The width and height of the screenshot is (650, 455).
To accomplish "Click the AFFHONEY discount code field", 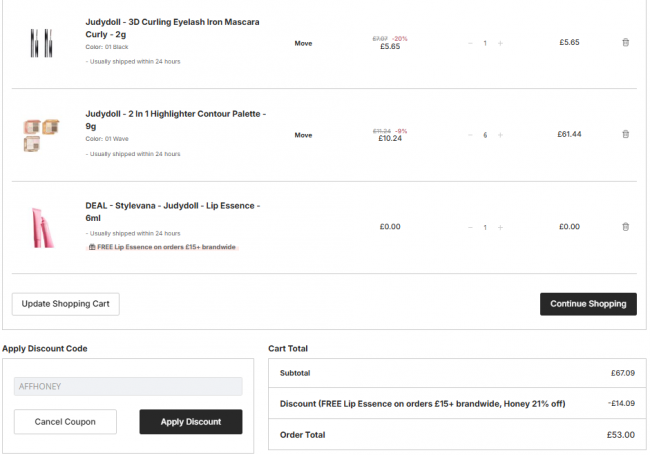I will [x=128, y=386].
